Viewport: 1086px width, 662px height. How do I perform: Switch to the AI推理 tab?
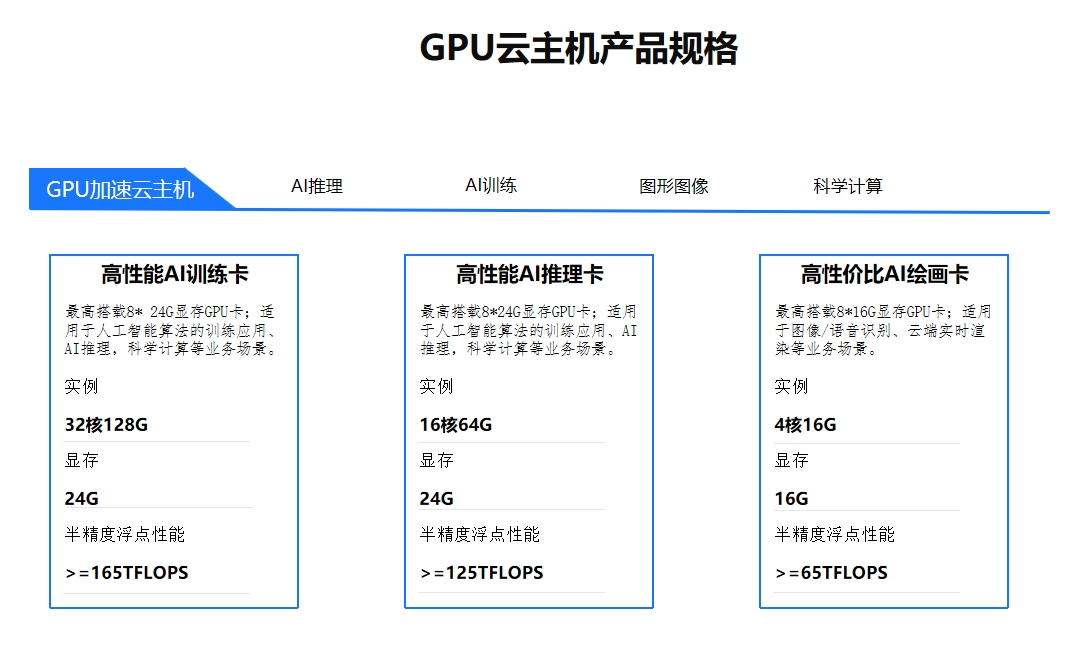pos(317,186)
